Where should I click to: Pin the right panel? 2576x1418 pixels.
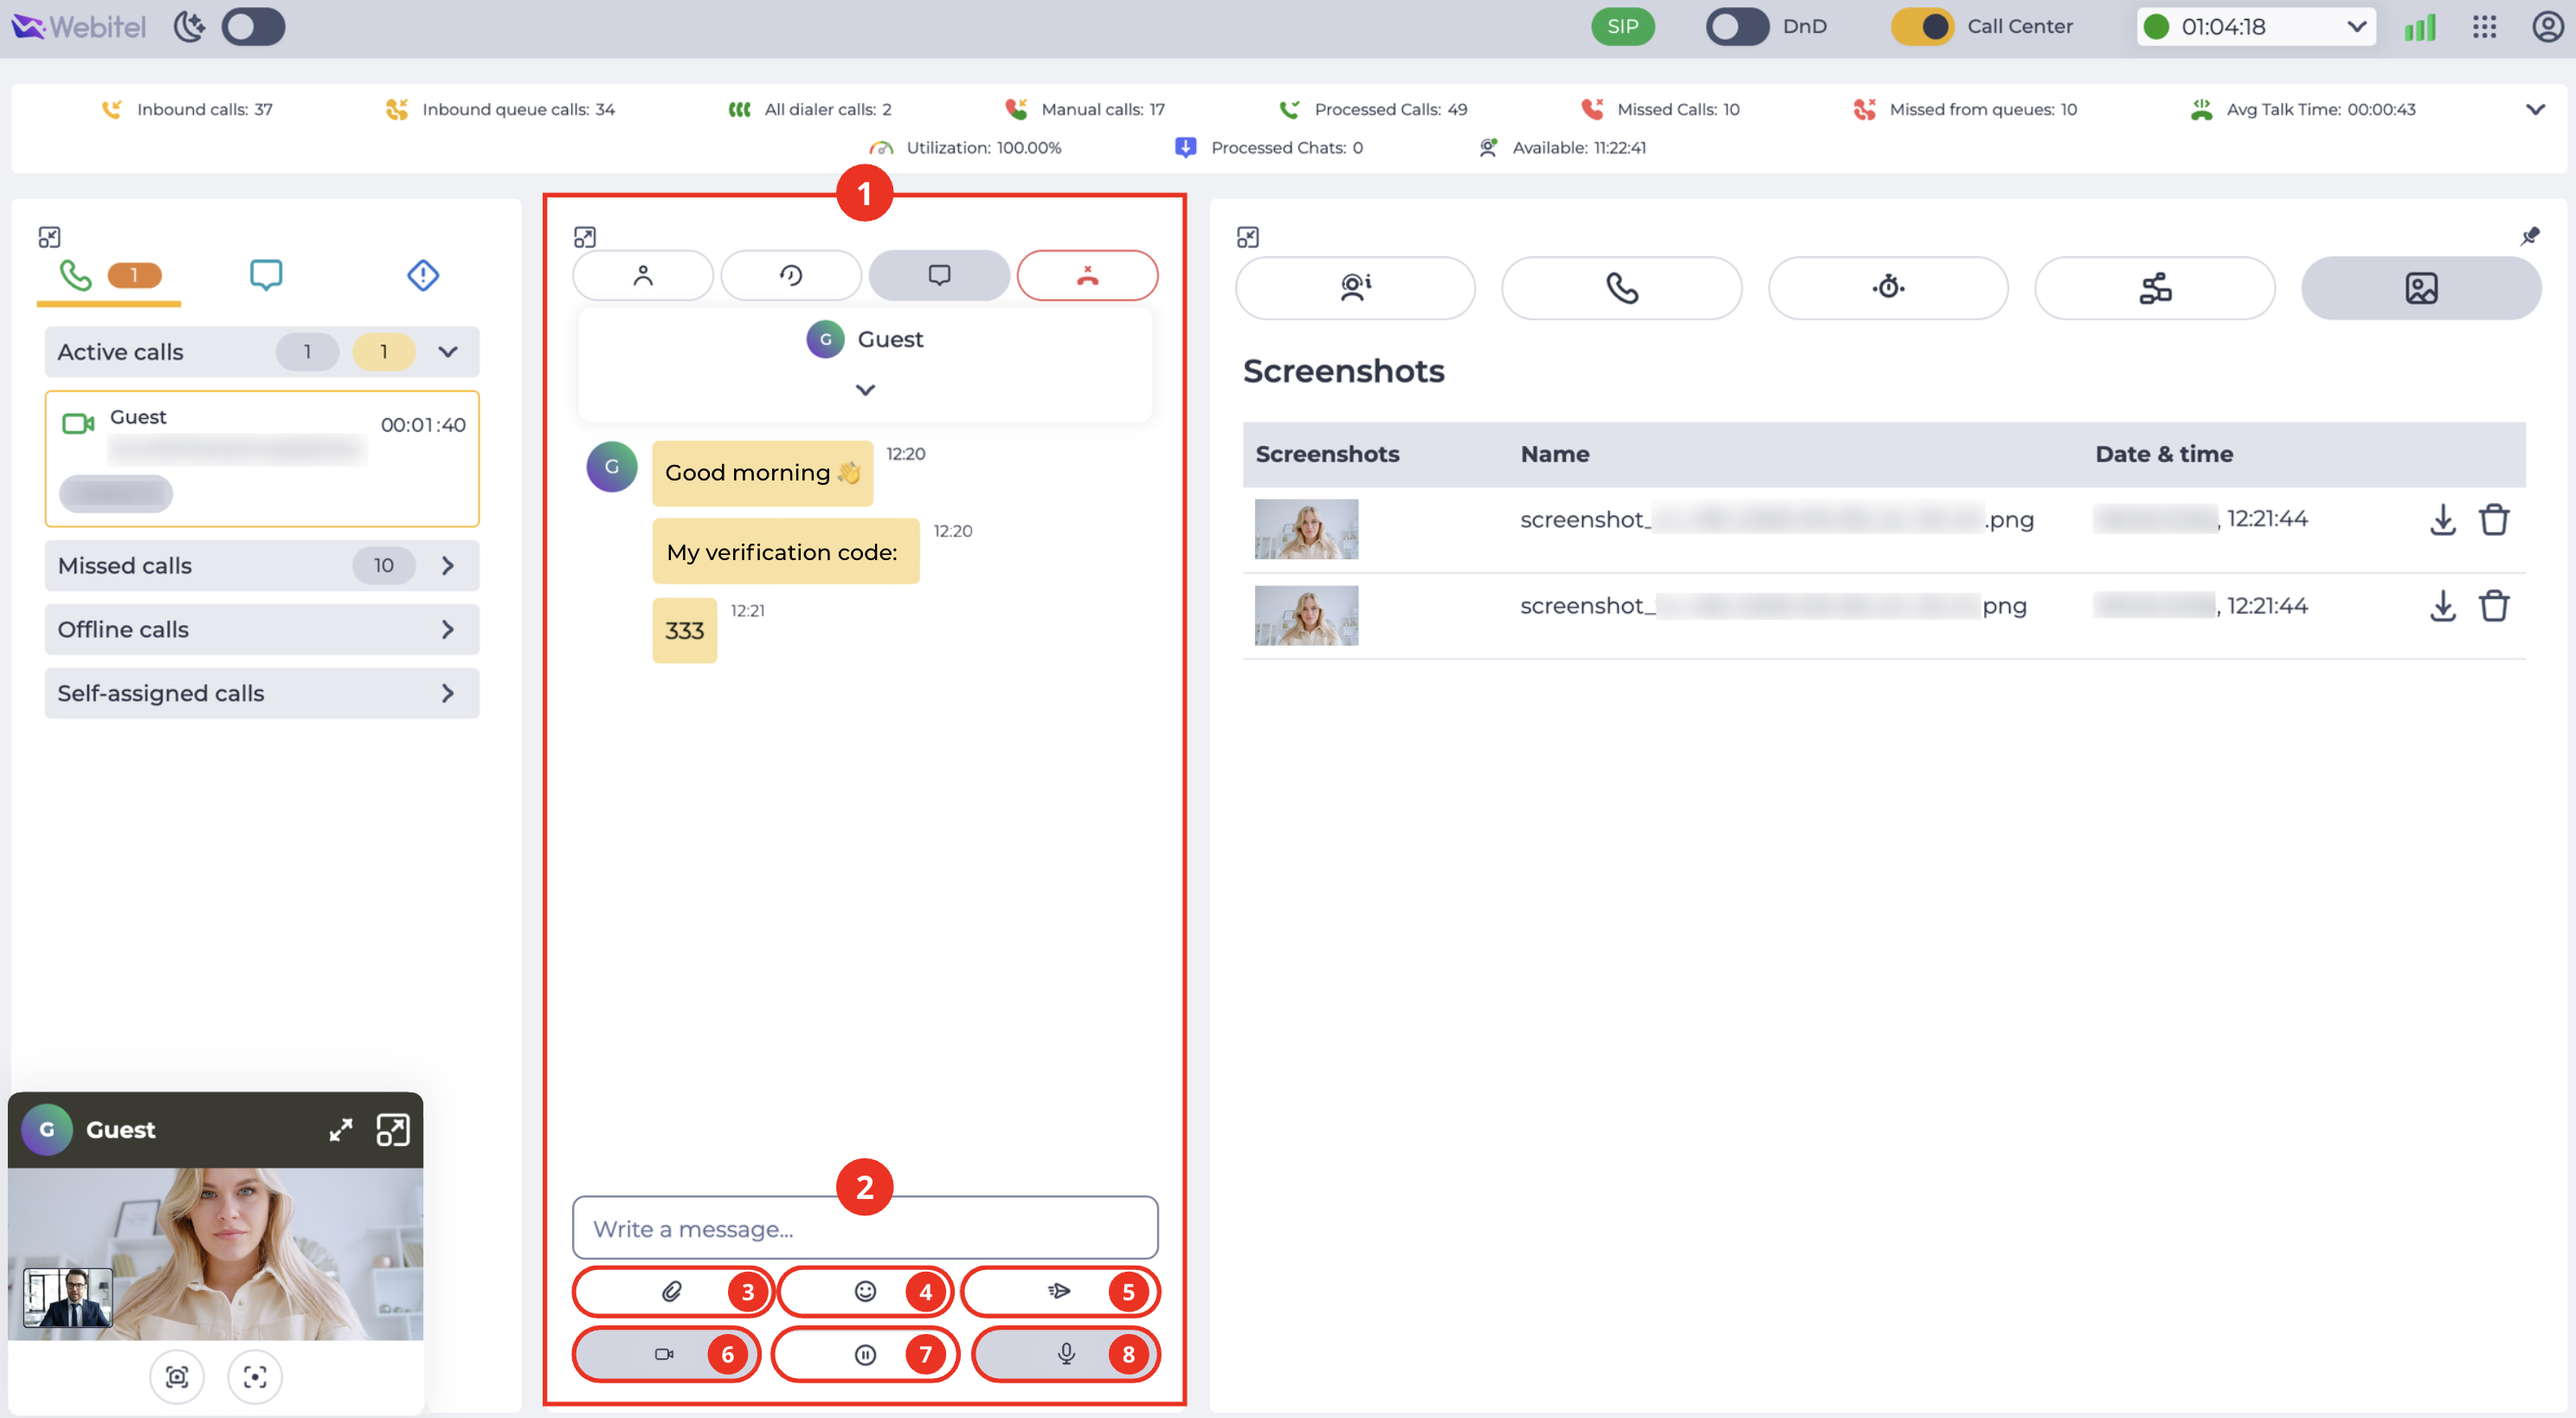(2530, 237)
